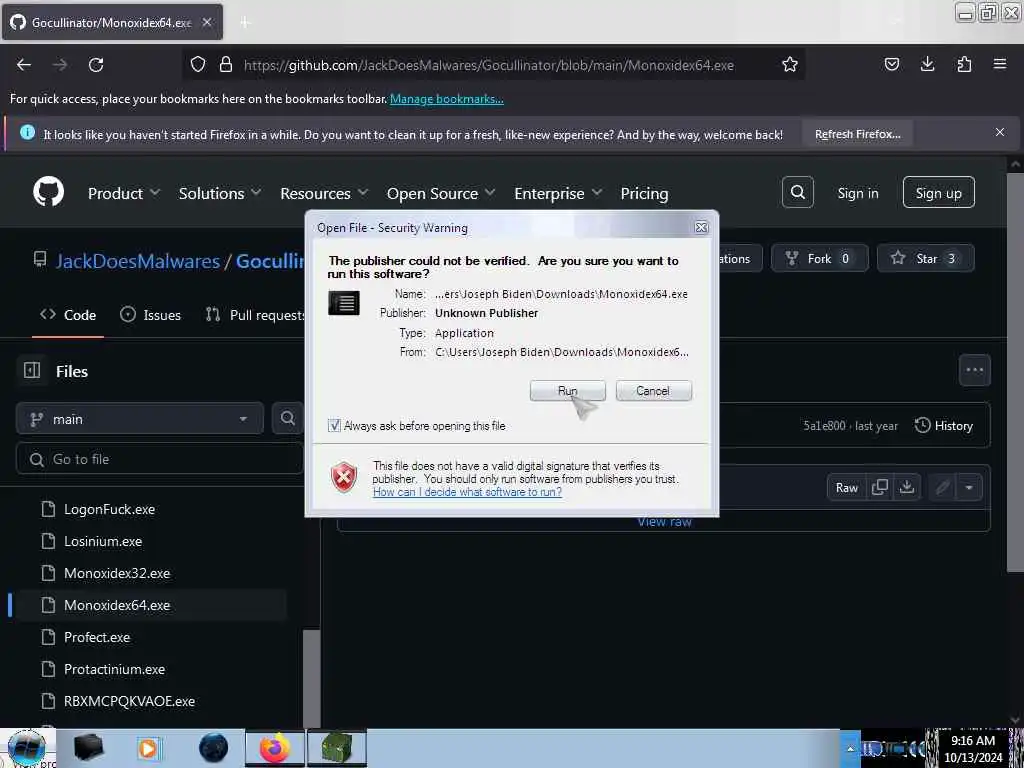Open the JackDoesMalwares profile link
This screenshot has height=768, width=1024.
point(138,261)
